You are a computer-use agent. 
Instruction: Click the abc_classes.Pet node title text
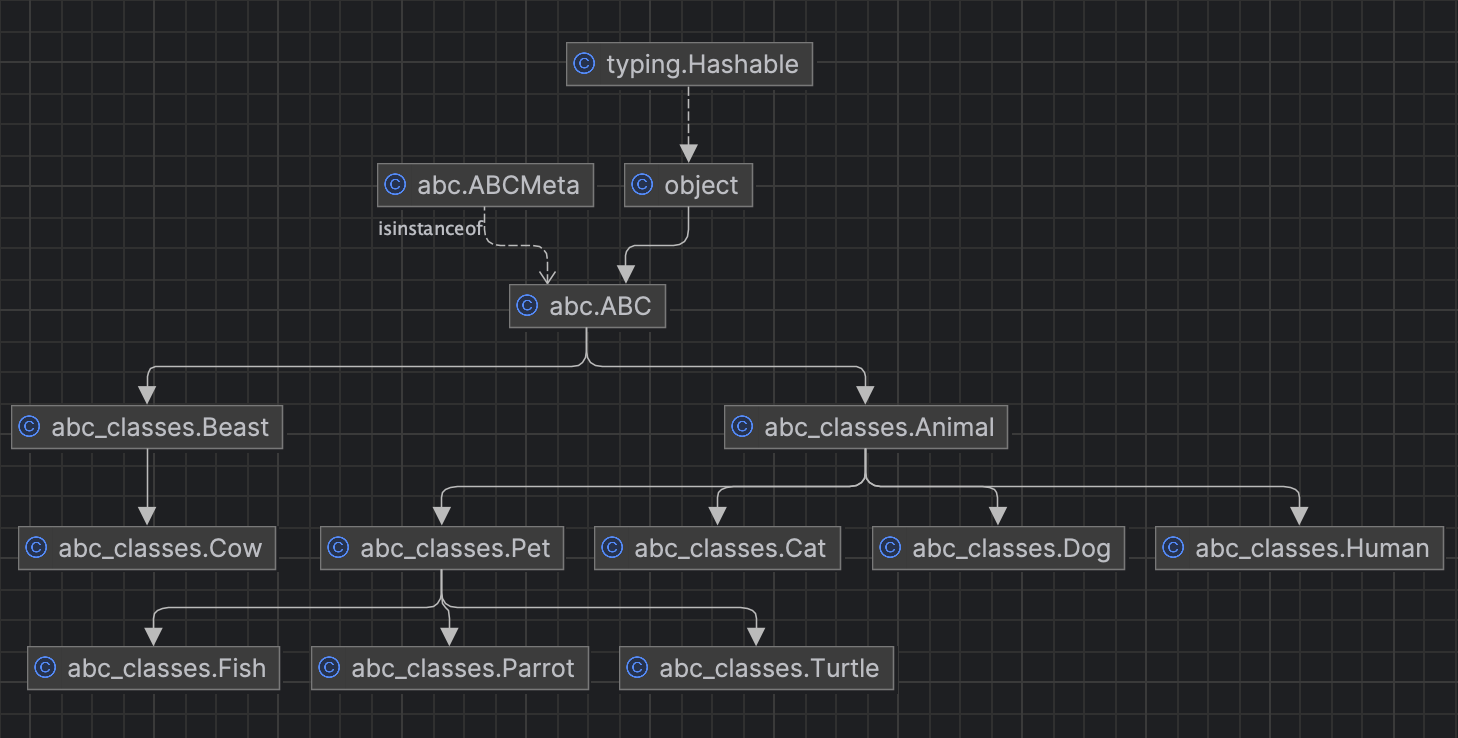(x=455, y=548)
